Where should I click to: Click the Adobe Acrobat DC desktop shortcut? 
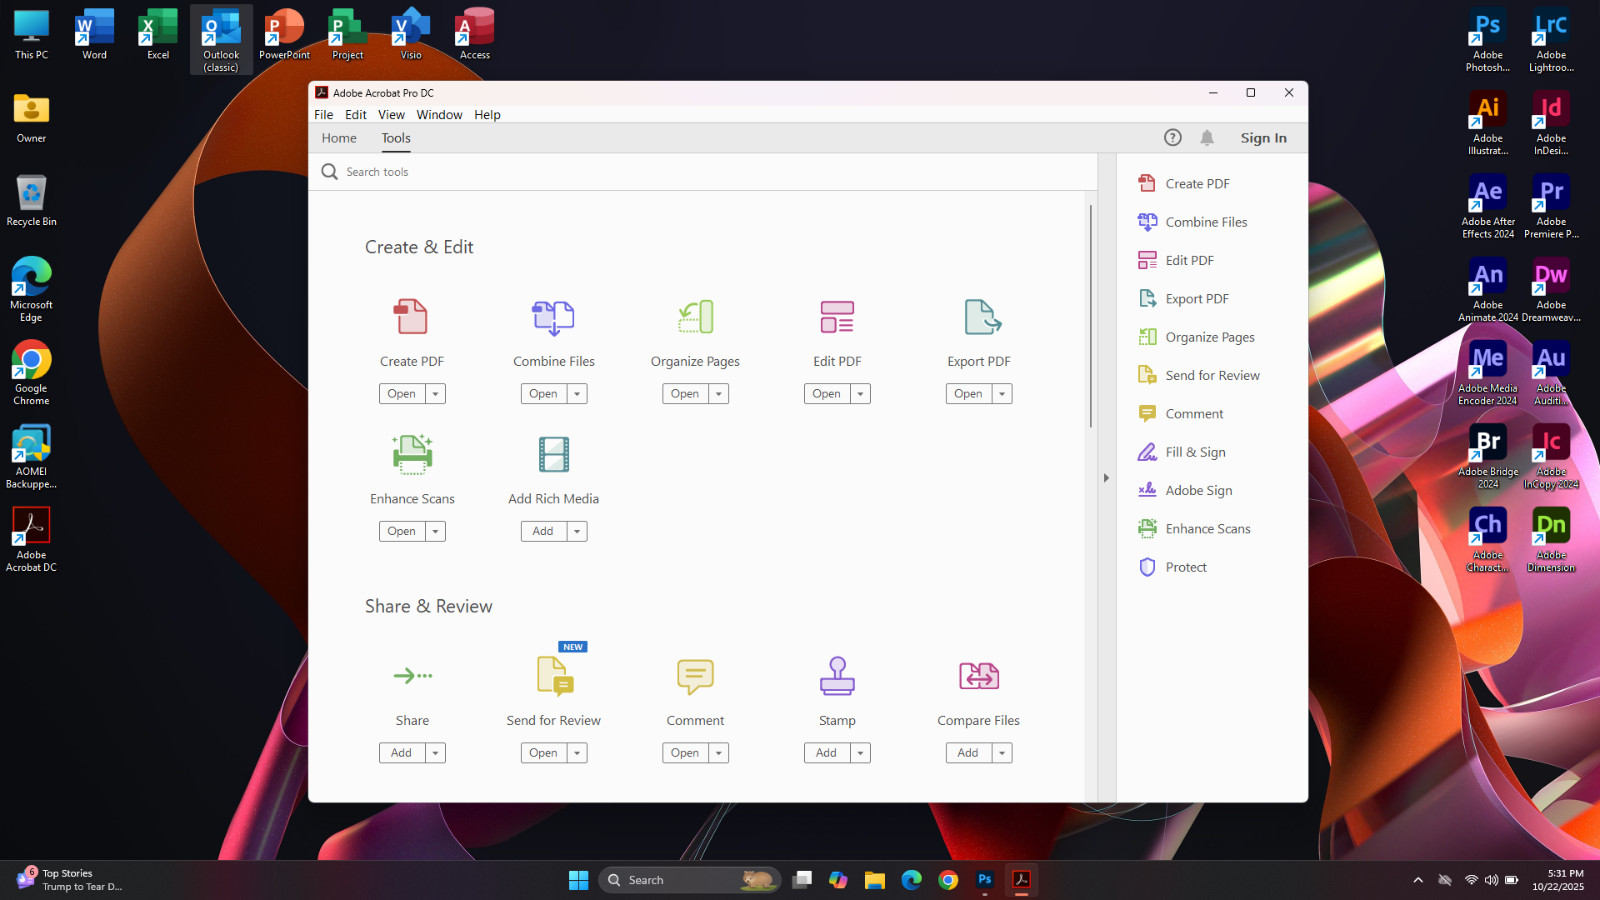(x=31, y=539)
